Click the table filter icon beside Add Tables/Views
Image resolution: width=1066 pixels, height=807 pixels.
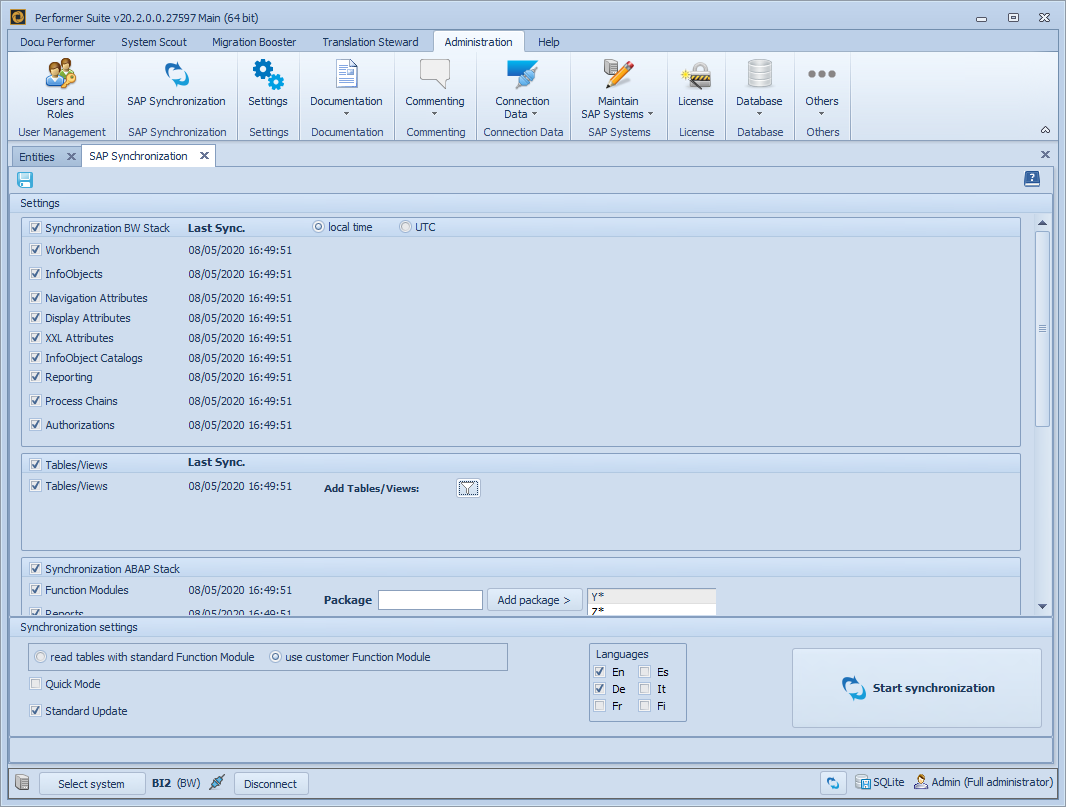click(468, 487)
